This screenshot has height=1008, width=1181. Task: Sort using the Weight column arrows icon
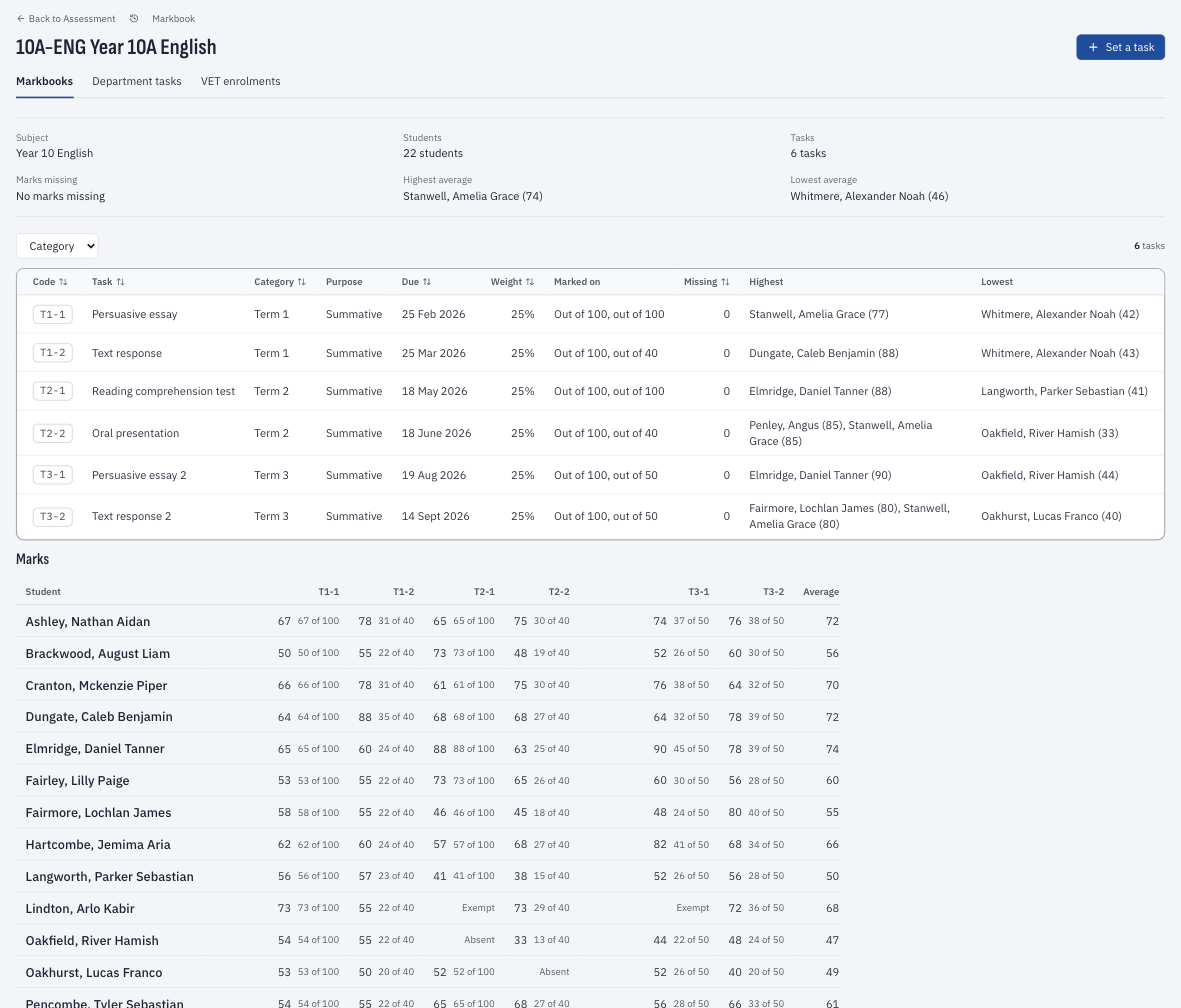(530, 282)
